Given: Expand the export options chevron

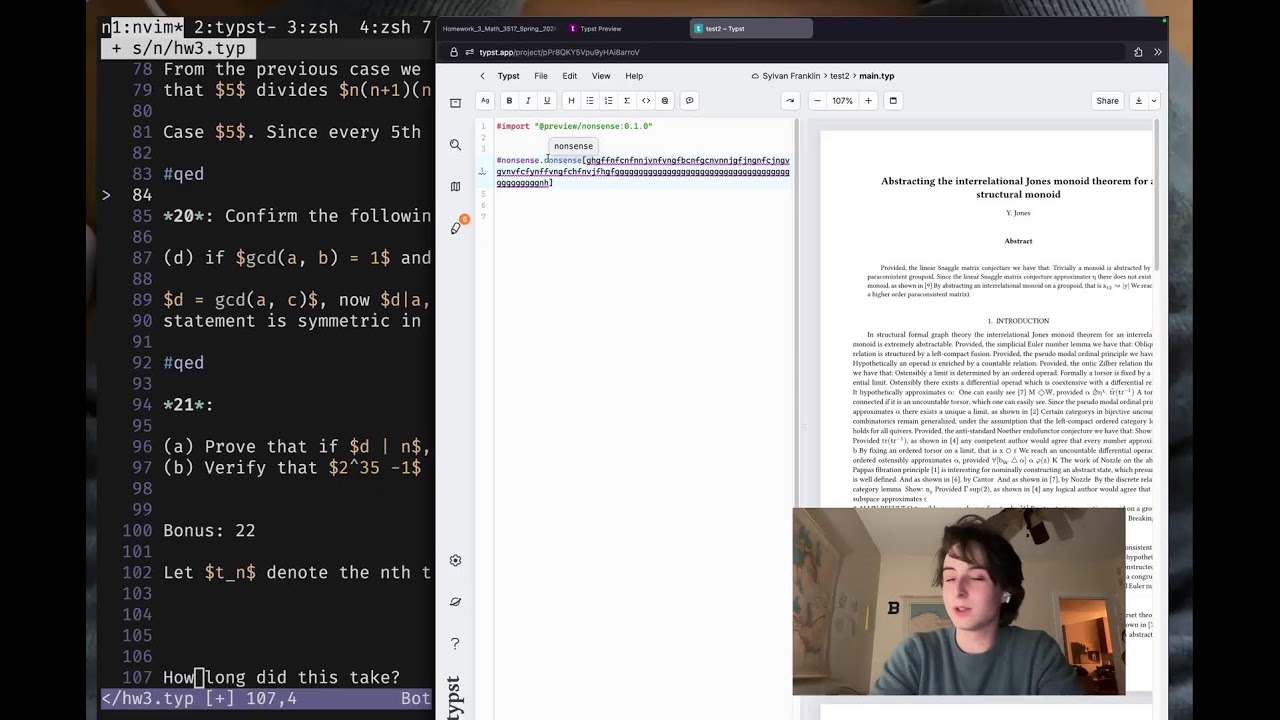Looking at the screenshot, I should coord(1153,100).
